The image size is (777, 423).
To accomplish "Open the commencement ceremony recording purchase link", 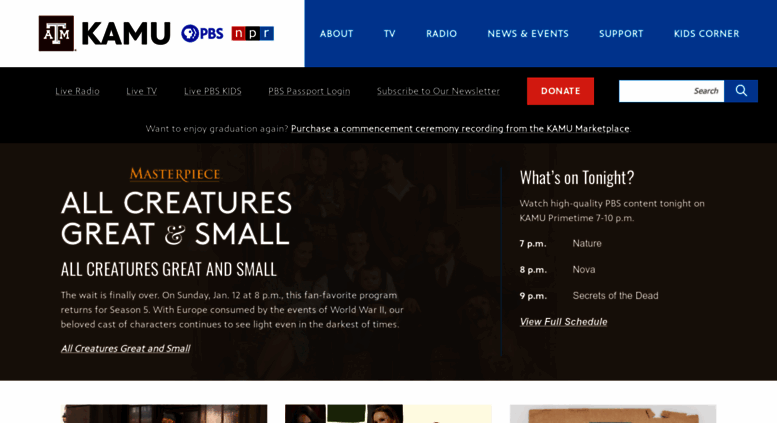I will point(460,129).
